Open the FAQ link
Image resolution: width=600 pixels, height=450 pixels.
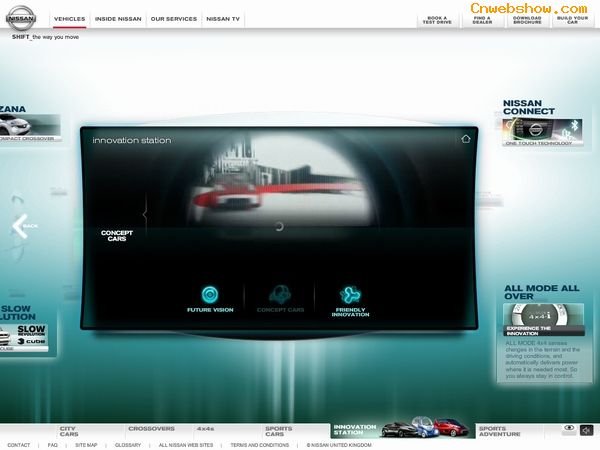coord(52,445)
